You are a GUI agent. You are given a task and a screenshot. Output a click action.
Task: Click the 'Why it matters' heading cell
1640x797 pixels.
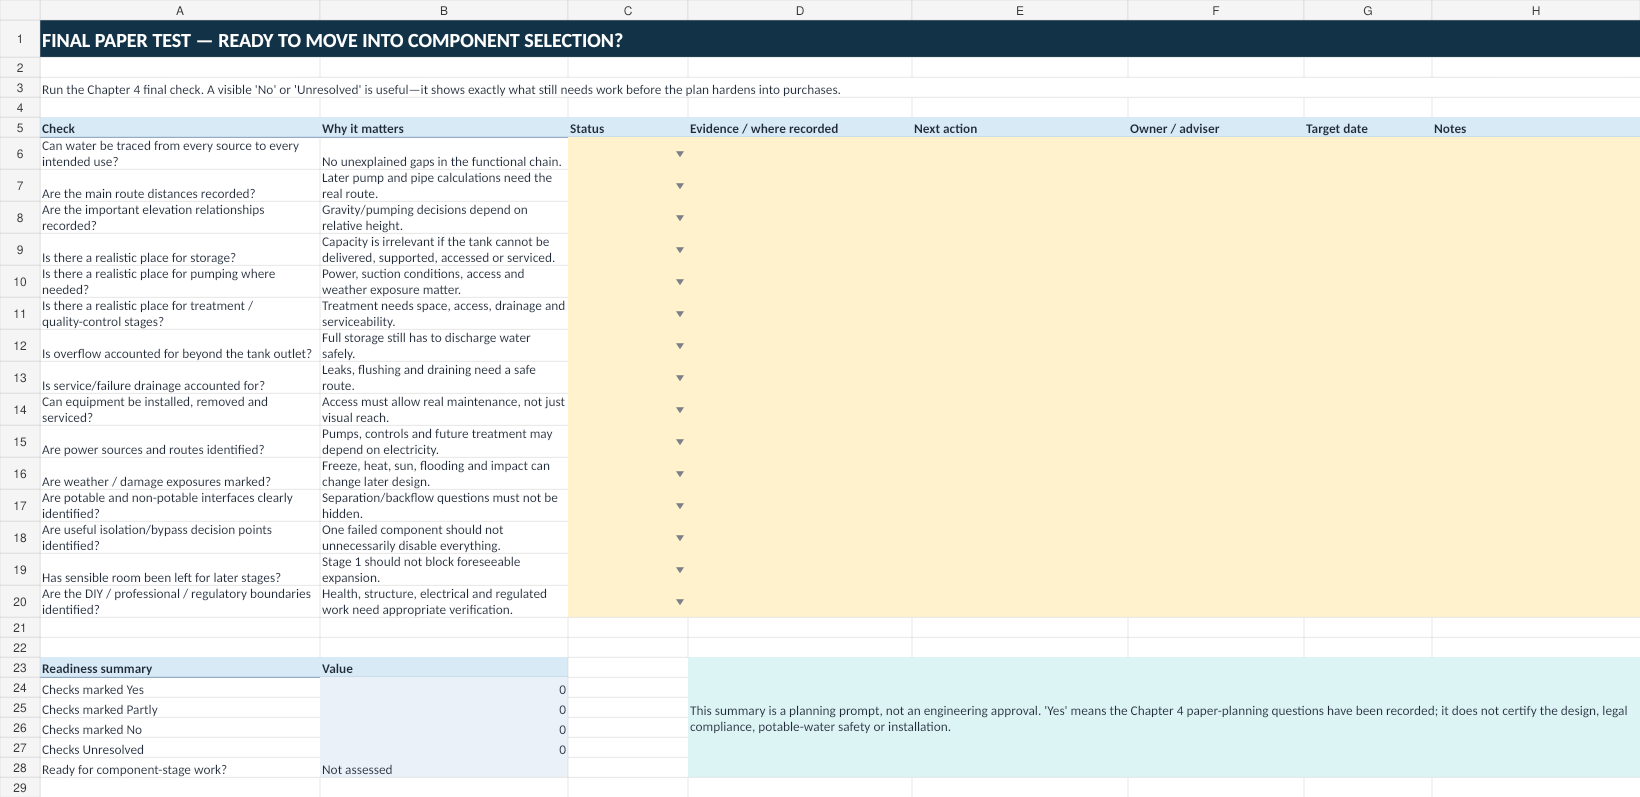(x=444, y=128)
